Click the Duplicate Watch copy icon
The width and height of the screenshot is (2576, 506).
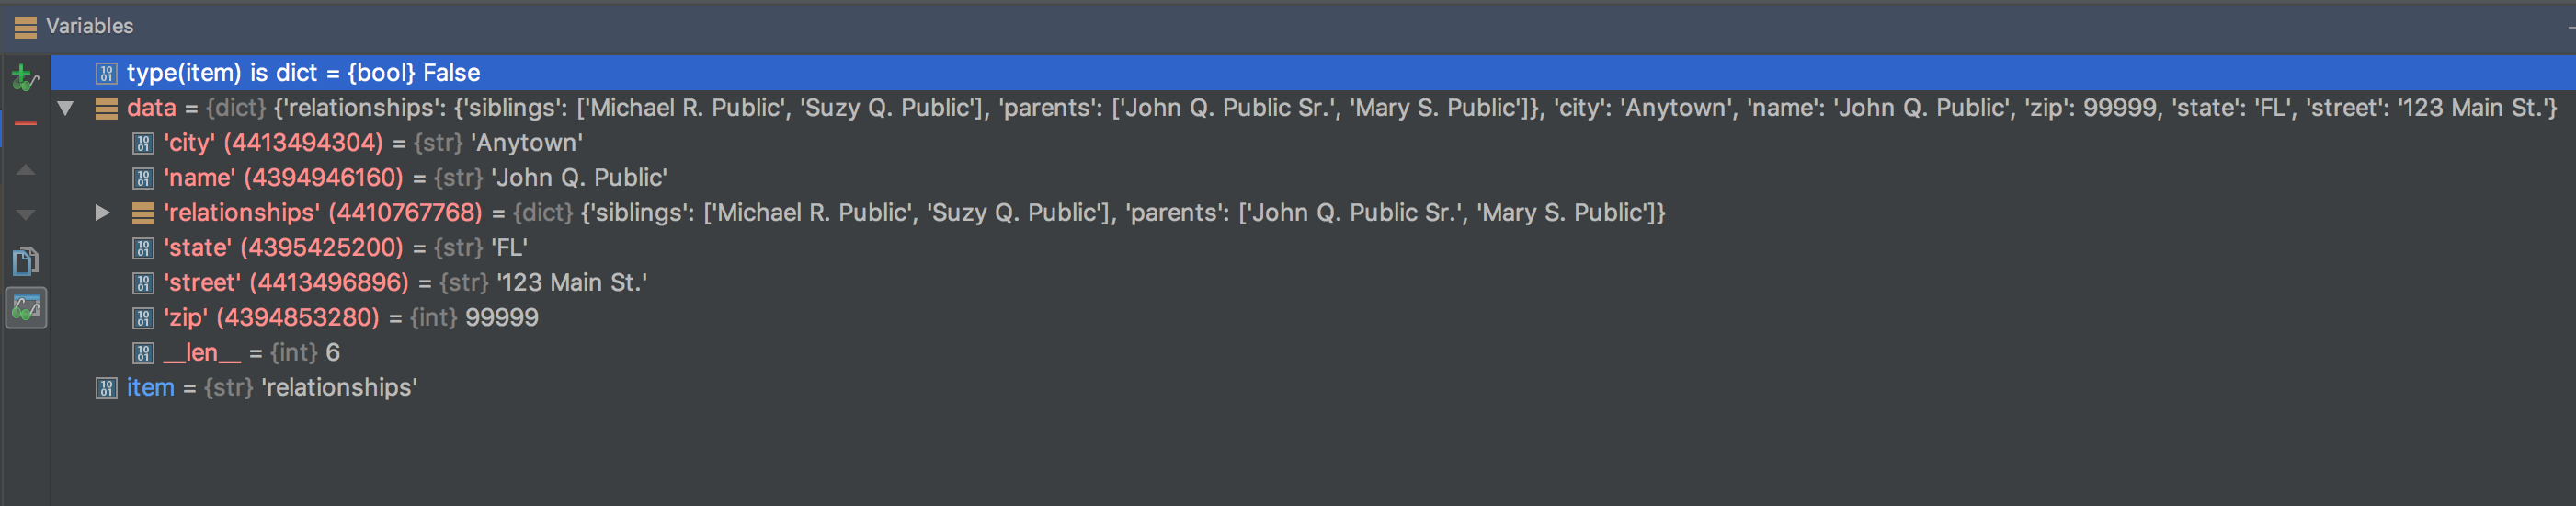coord(26,262)
